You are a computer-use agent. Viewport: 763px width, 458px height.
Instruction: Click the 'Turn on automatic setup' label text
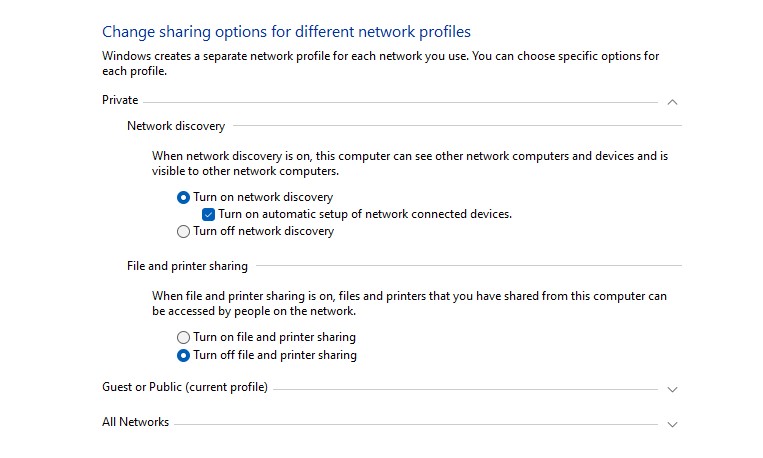[365, 214]
